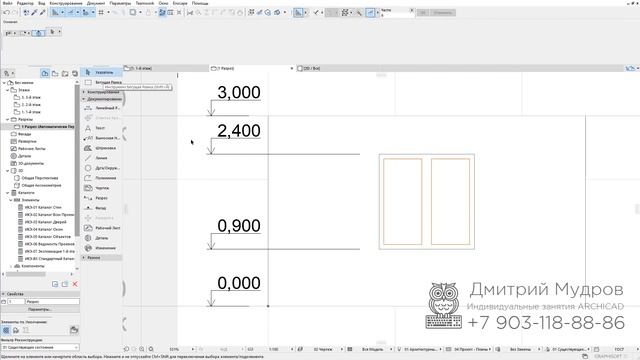640x360 pixels.
Task: Expand the Компоненты branch in navigator
Action: point(11,266)
